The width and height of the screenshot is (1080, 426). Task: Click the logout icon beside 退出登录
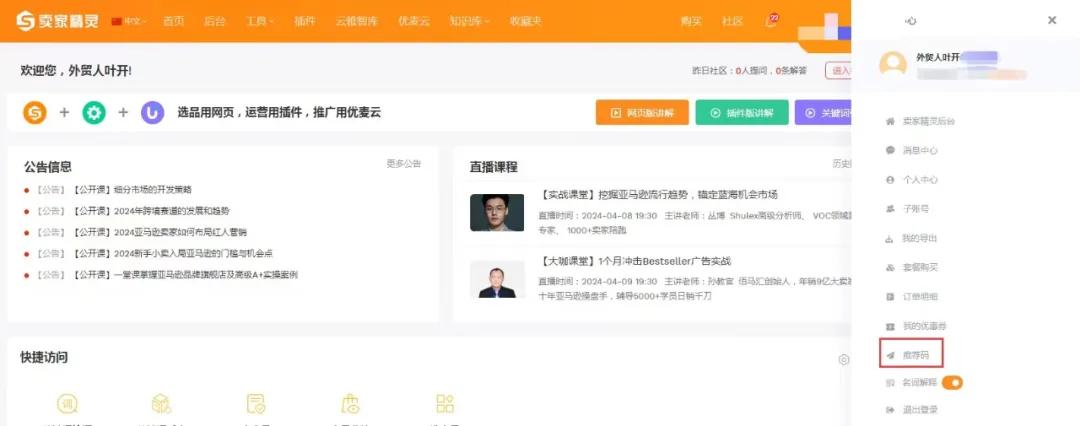coord(890,409)
